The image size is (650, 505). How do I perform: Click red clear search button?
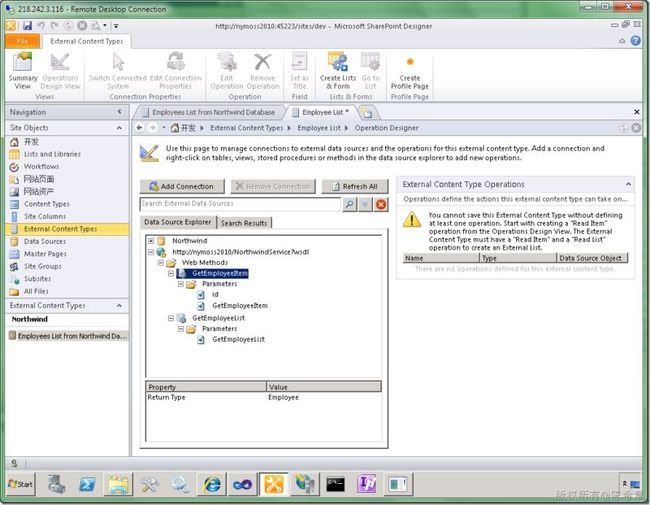click(x=381, y=204)
